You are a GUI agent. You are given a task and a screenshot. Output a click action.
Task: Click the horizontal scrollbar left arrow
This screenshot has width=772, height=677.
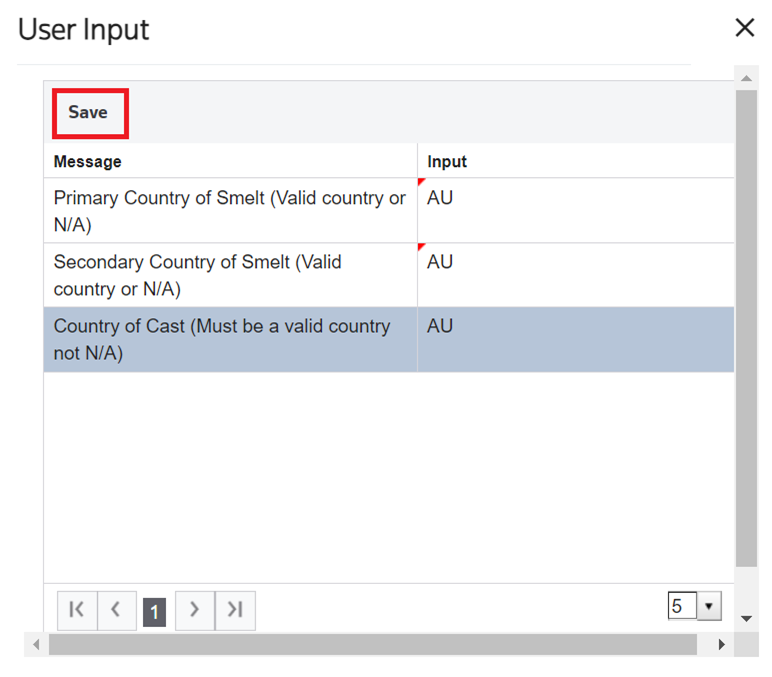click(x=37, y=645)
